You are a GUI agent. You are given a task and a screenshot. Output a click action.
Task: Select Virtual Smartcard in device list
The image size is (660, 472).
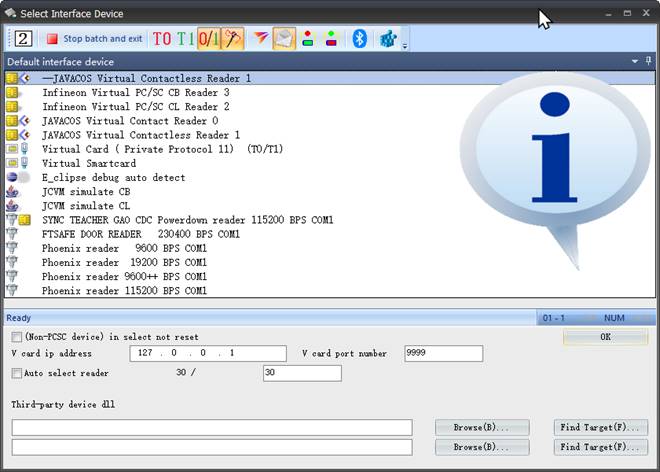click(x=89, y=163)
